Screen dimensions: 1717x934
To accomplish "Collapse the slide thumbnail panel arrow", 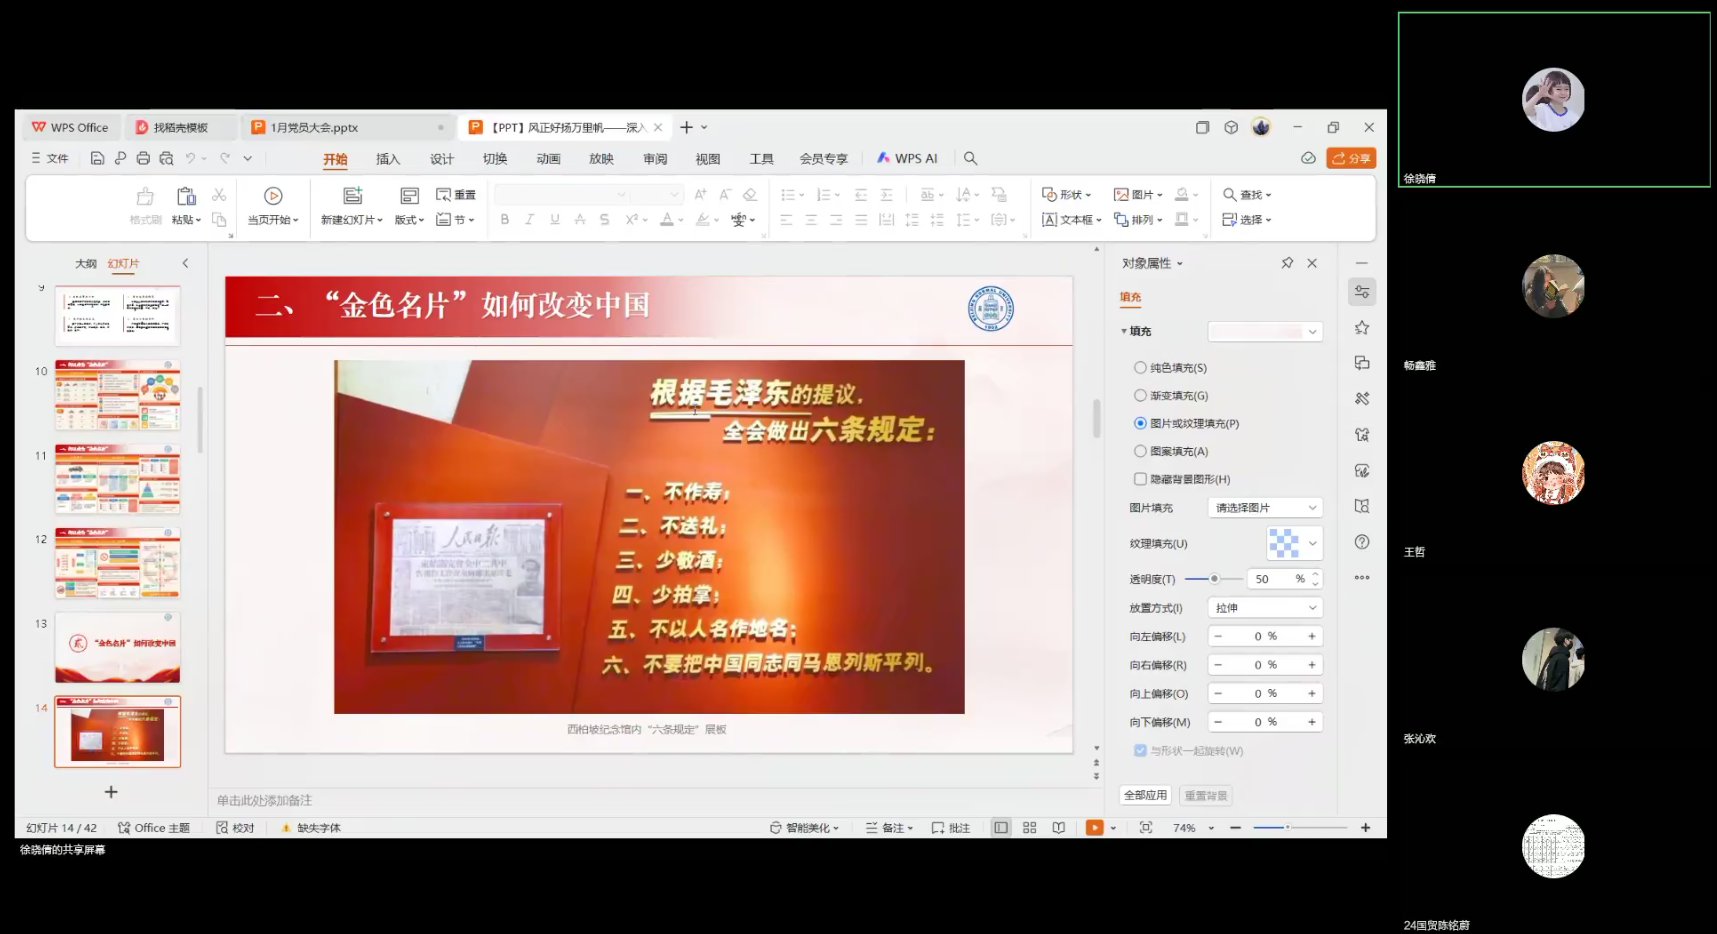I will [x=185, y=263].
